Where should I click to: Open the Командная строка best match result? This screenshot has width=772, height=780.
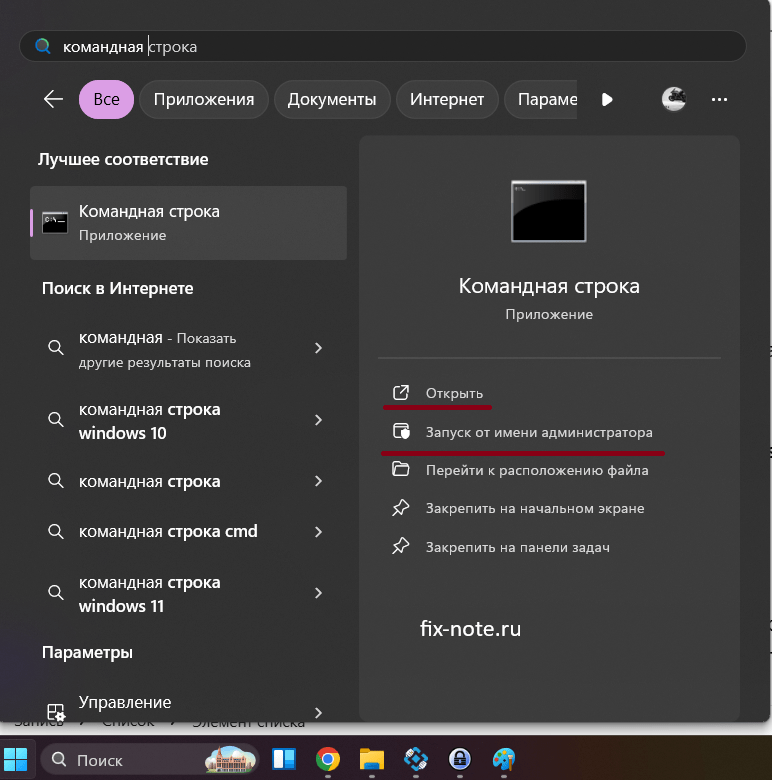(189, 223)
